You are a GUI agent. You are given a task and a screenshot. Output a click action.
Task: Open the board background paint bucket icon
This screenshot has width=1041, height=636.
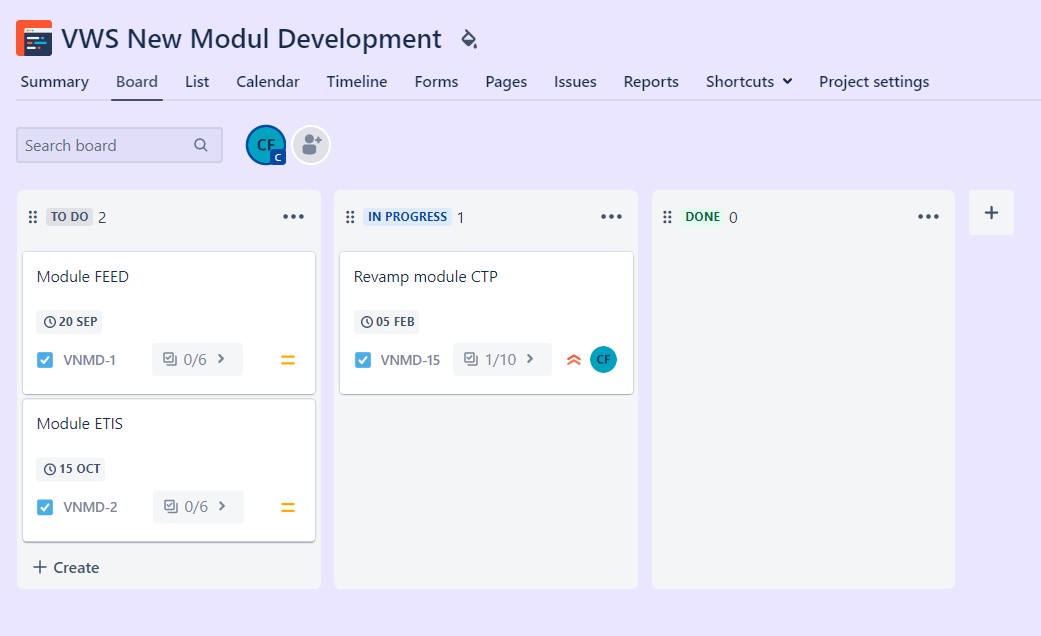click(469, 39)
